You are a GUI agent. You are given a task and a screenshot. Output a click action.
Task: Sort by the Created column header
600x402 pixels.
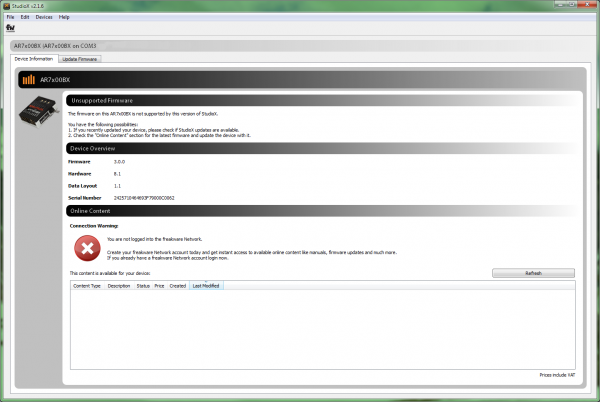[x=178, y=286]
